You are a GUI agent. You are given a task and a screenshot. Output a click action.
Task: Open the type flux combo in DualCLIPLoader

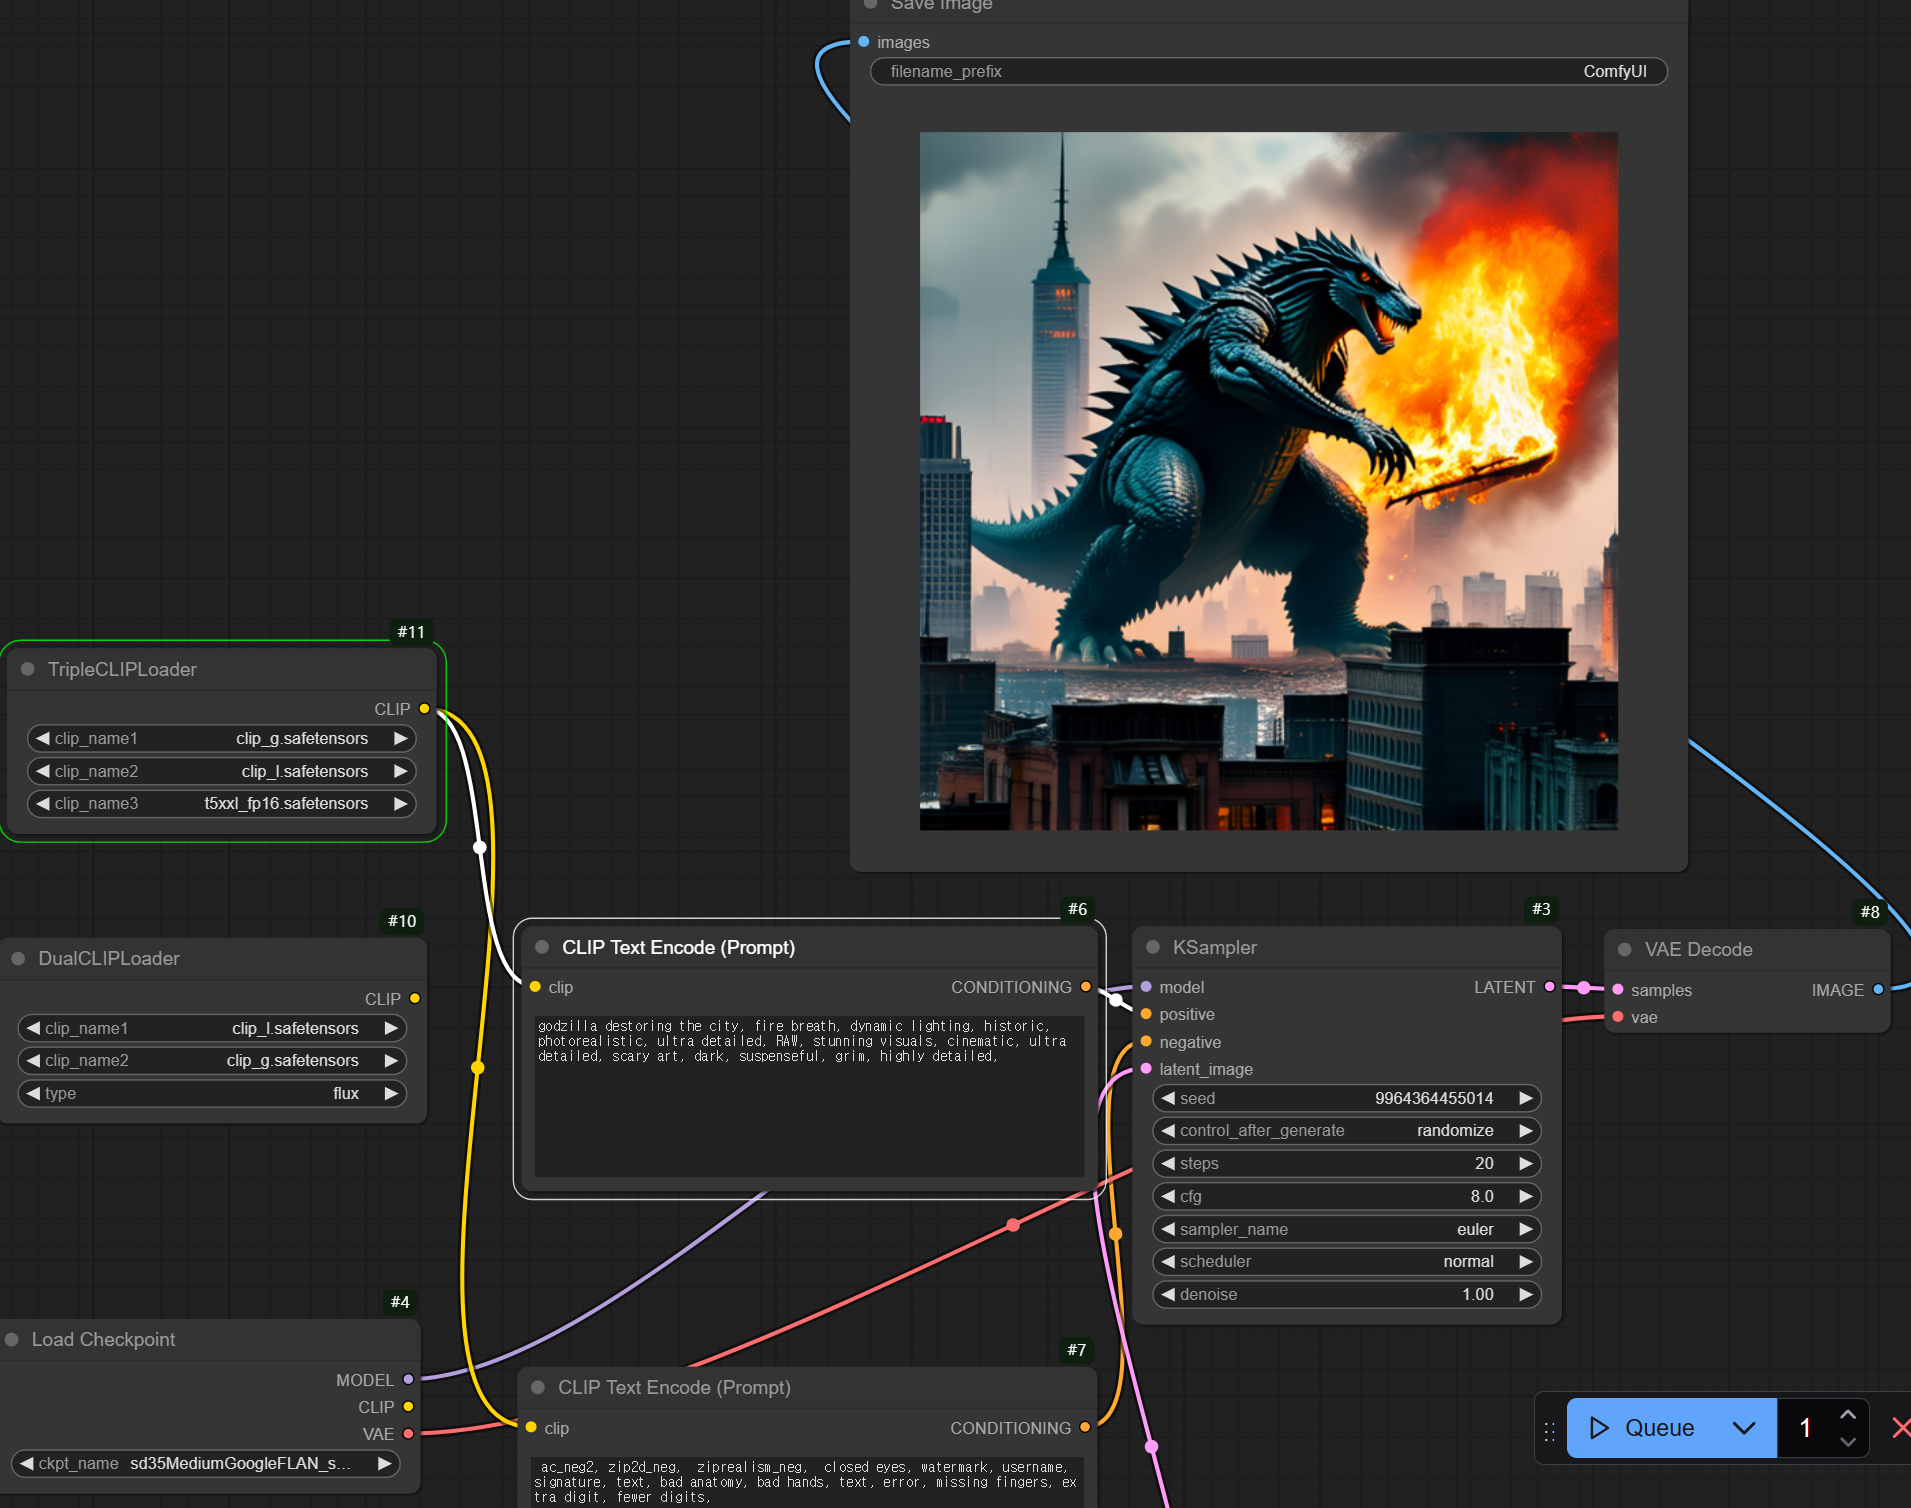click(x=212, y=1093)
